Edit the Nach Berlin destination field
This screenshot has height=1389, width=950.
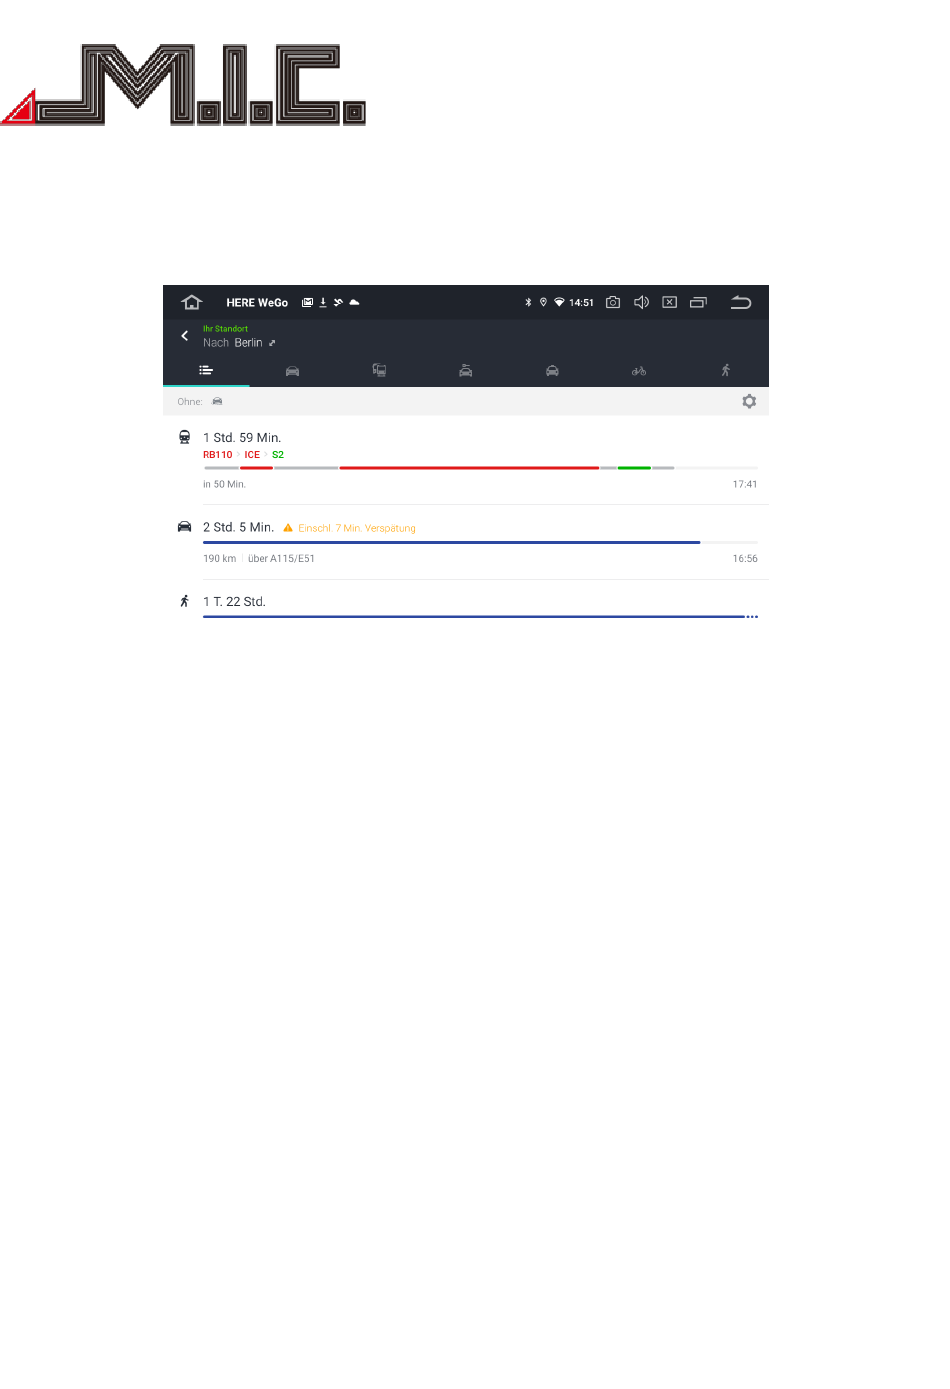click(x=233, y=343)
